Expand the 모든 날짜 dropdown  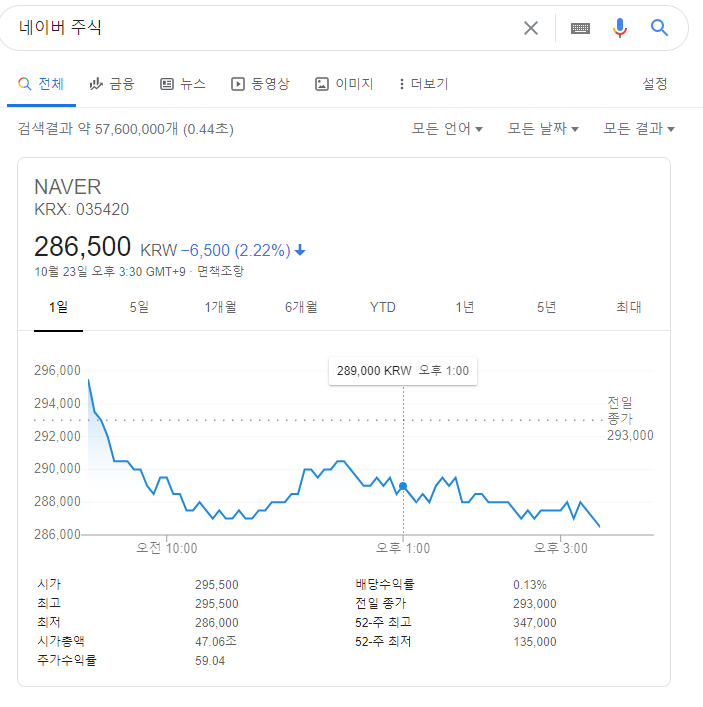pyautogui.click(x=543, y=129)
